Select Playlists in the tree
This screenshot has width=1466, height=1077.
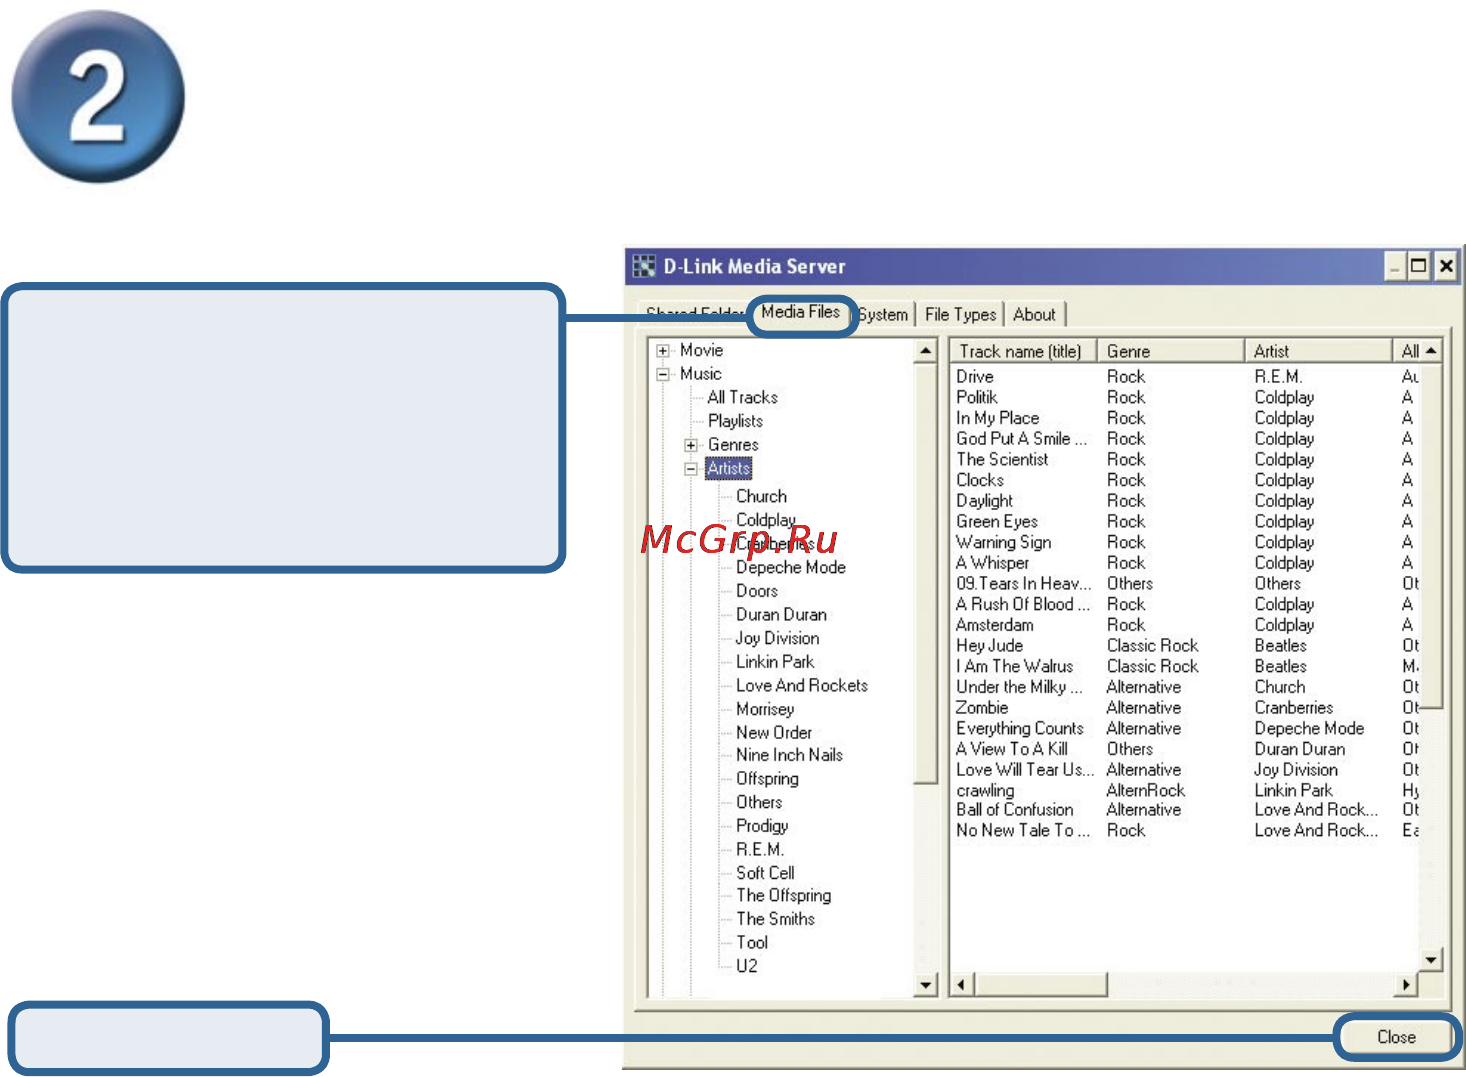point(735,421)
